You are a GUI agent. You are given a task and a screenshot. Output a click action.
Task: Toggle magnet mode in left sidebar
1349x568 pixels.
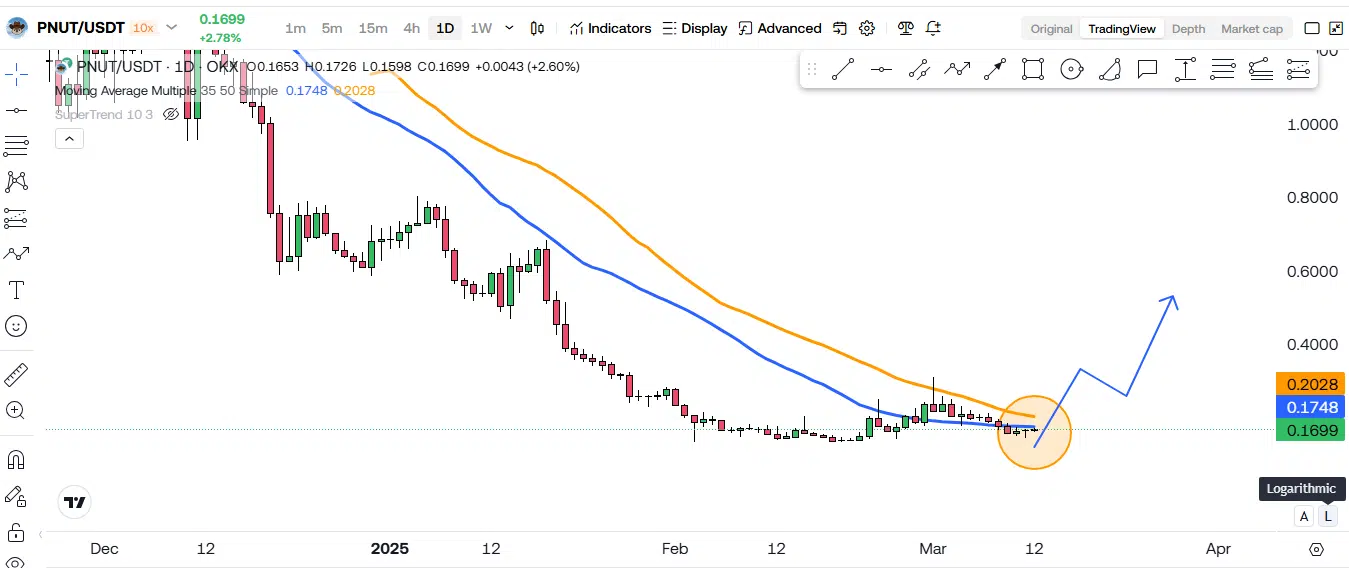pos(16,460)
